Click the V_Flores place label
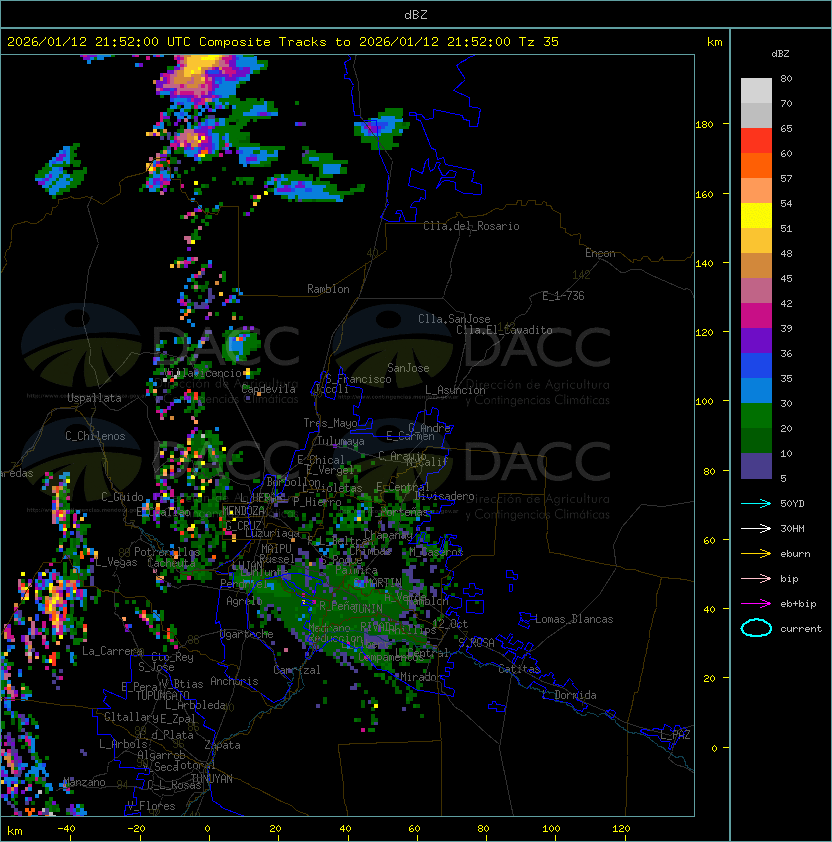 click(151, 806)
